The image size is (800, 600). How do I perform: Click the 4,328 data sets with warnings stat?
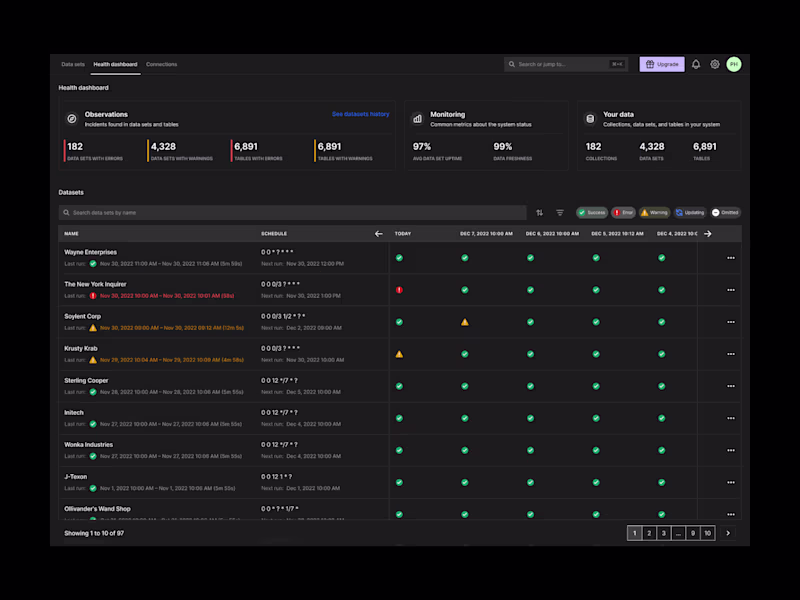pyautogui.click(x=181, y=151)
